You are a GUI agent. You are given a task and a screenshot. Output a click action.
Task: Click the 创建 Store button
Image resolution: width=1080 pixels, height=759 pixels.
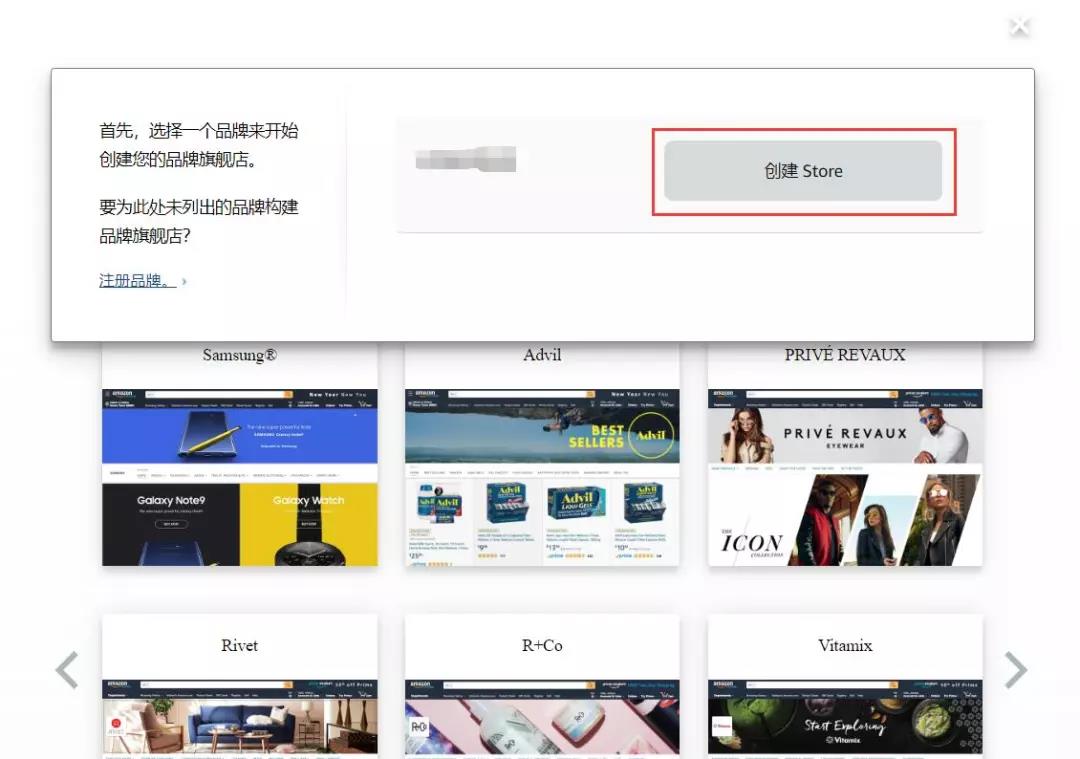coord(803,171)
